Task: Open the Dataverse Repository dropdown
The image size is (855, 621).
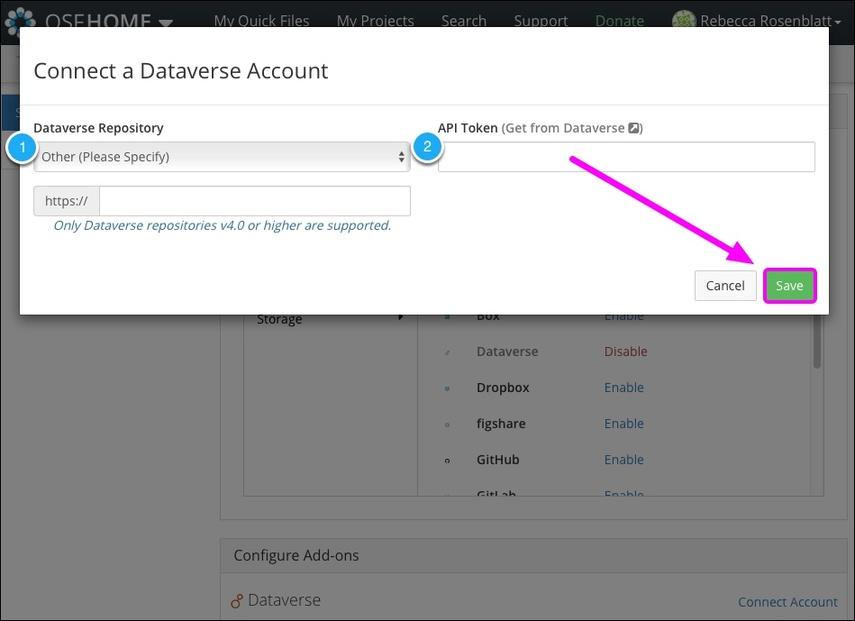Action: pos(221,157)
